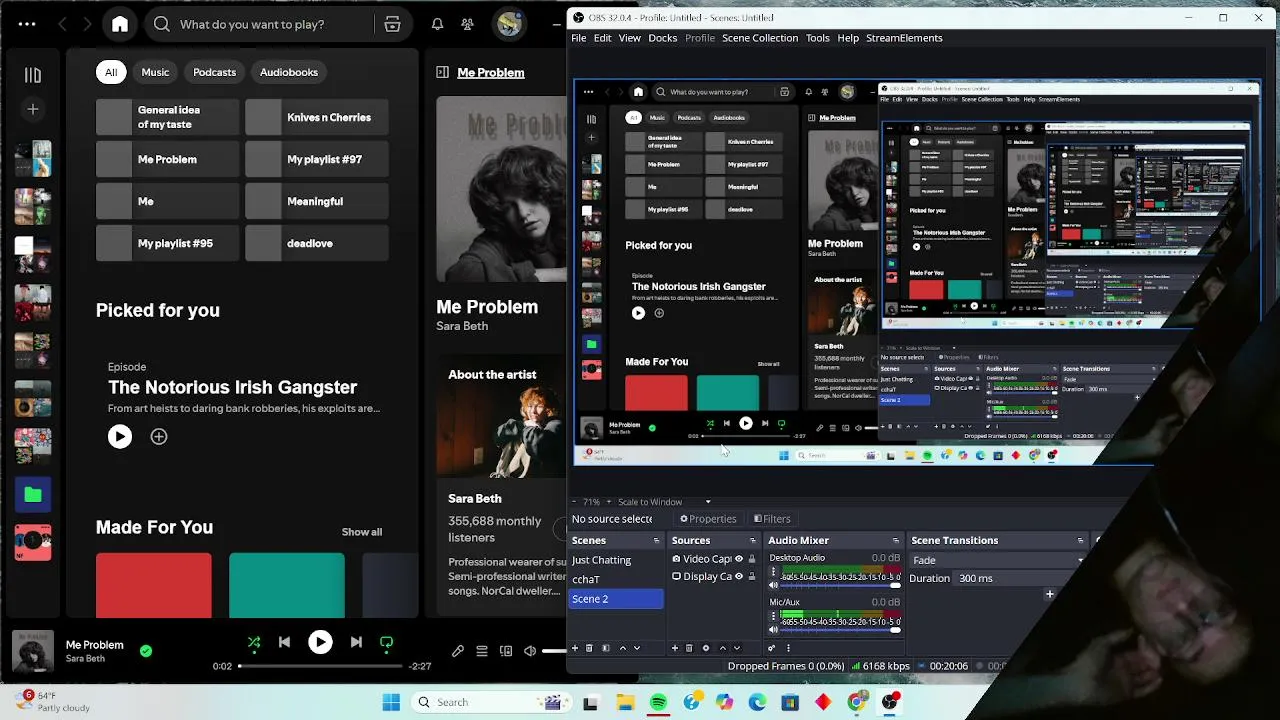Mute Desktop Audio in OBS mixer
The image size is (1280, 720).
pos(773,586)
